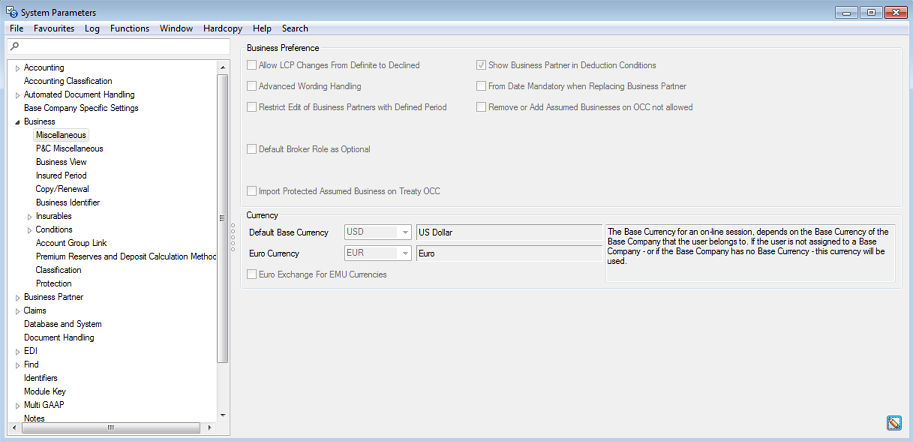Toggle Restrict Edit of Business Partners checkbox
This screenshot has width=913, height=442.
(252, 107)
